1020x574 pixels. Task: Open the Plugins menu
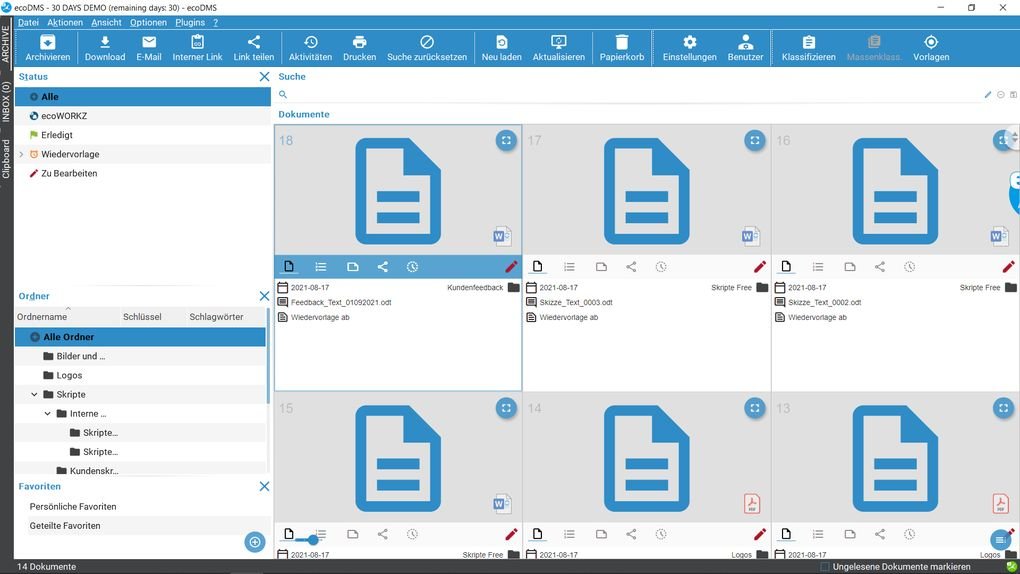(190, 22)
